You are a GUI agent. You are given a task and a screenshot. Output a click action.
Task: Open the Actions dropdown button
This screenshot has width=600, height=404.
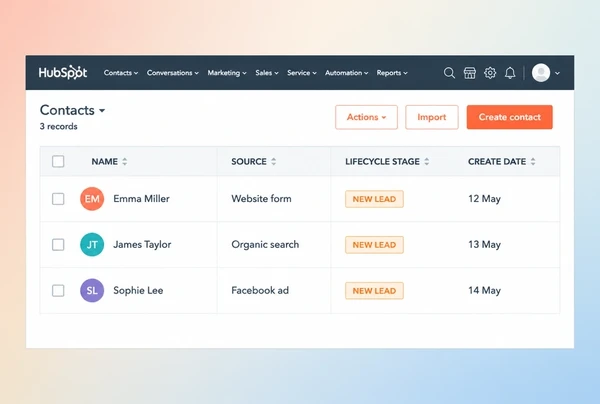(366, 117)
